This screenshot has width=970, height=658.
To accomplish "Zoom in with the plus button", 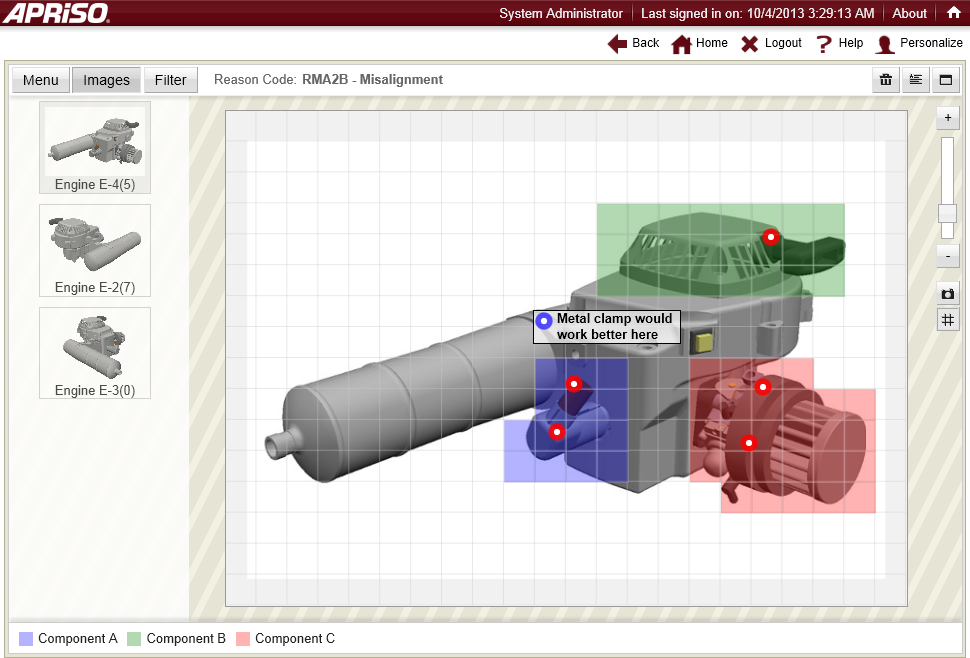I will coord(947,118).
